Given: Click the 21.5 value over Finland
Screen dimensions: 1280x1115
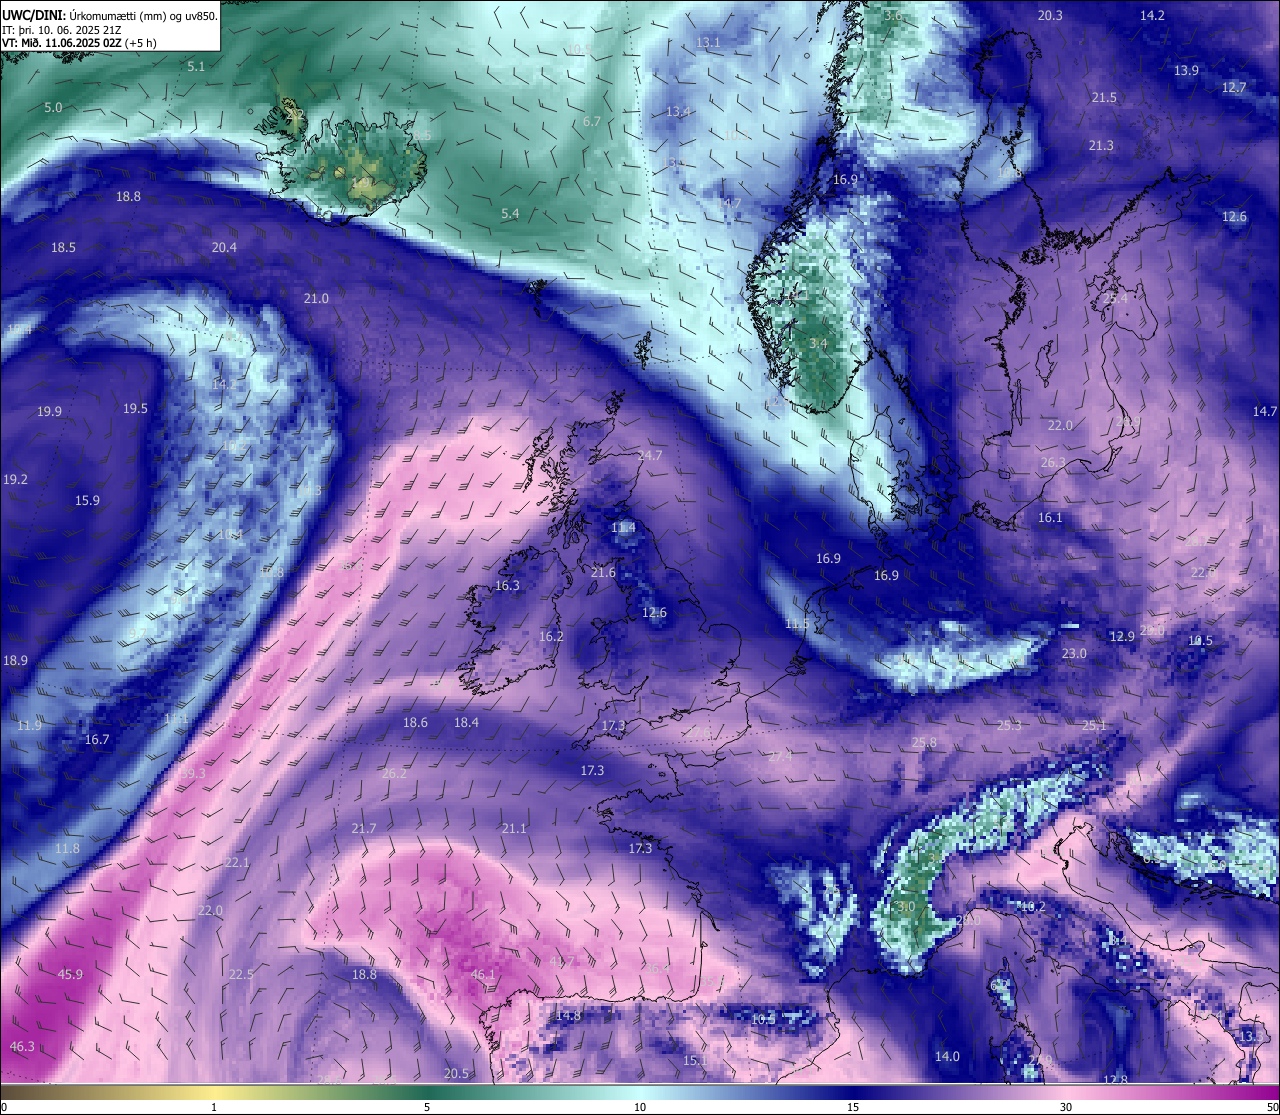Looking at the screenshot, I should tap(1104, 98).
